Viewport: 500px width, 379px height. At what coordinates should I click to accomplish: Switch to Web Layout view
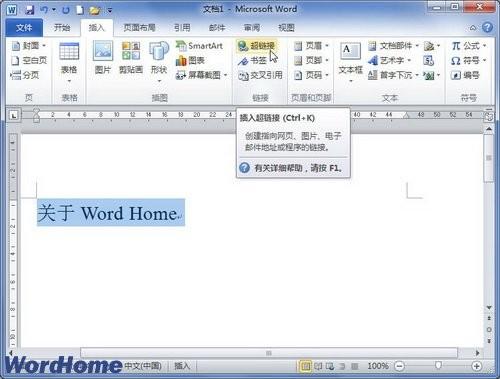[330, 366]
